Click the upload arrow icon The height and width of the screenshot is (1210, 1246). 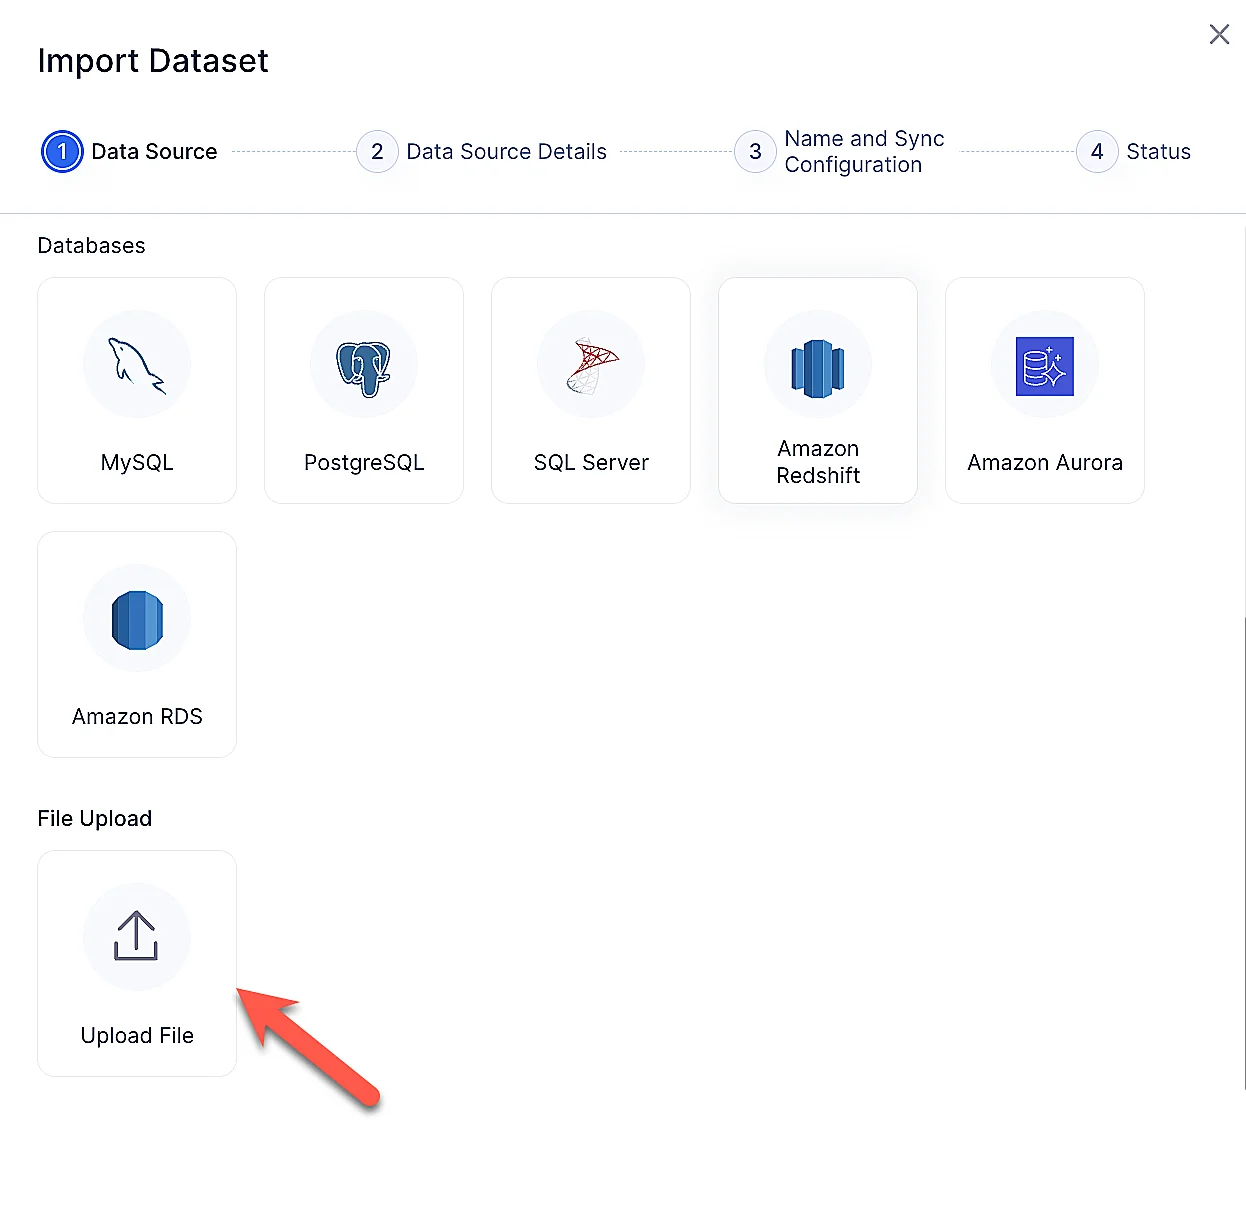point(136,936)
